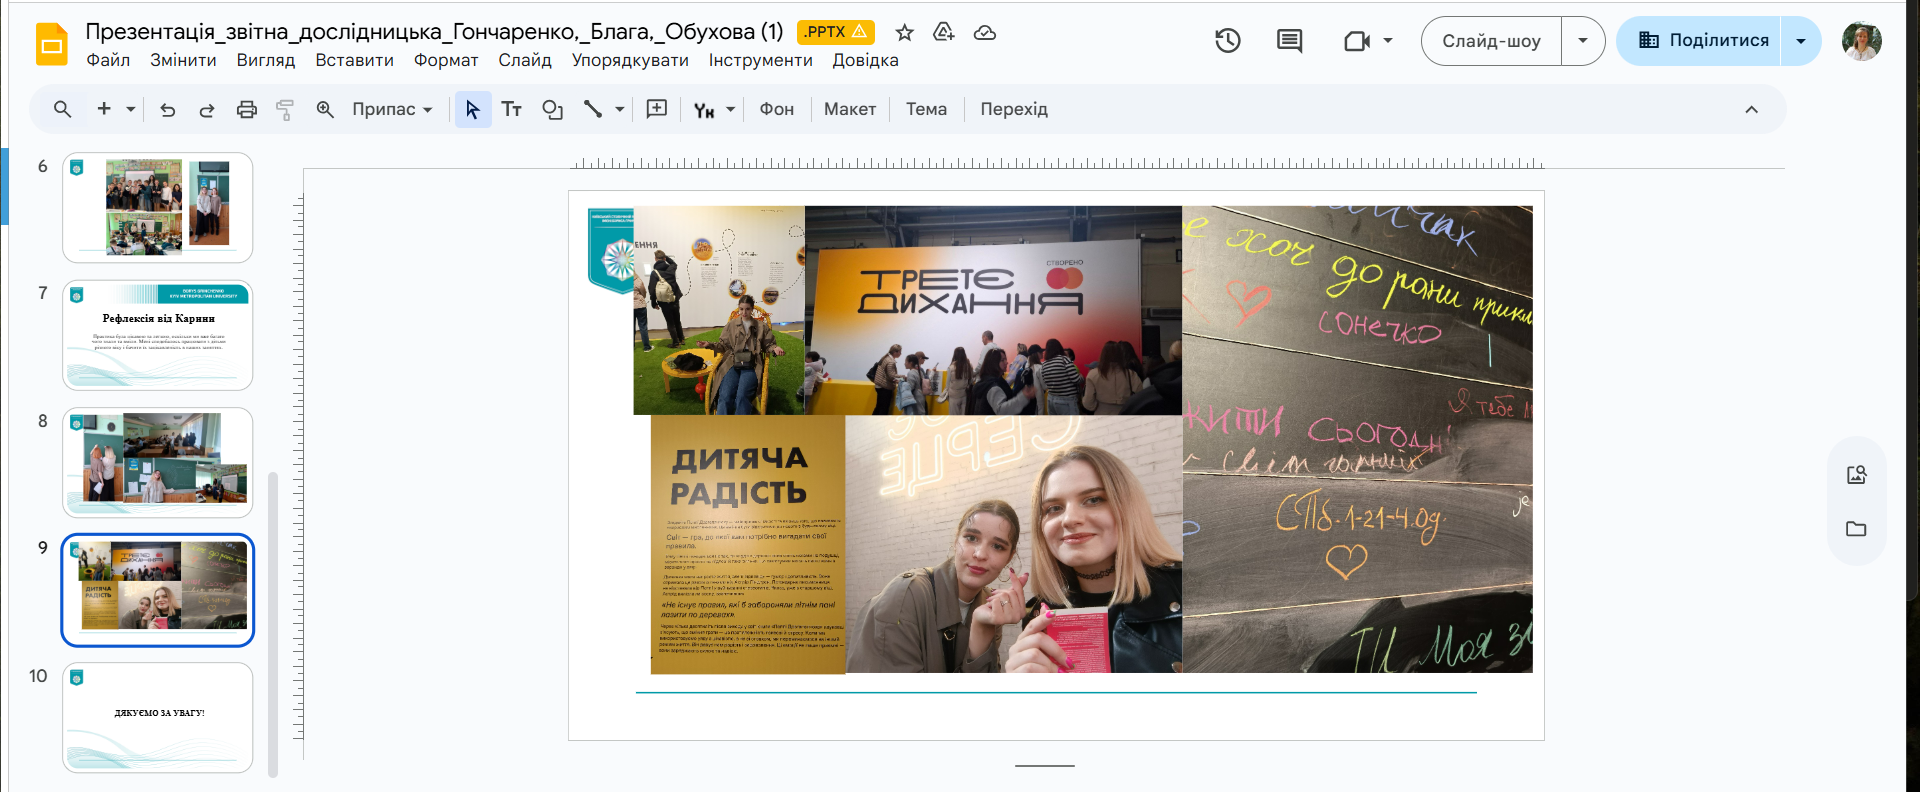Open the Інструменти menu
Screen dimensions: 1920x792
point(760,60)
